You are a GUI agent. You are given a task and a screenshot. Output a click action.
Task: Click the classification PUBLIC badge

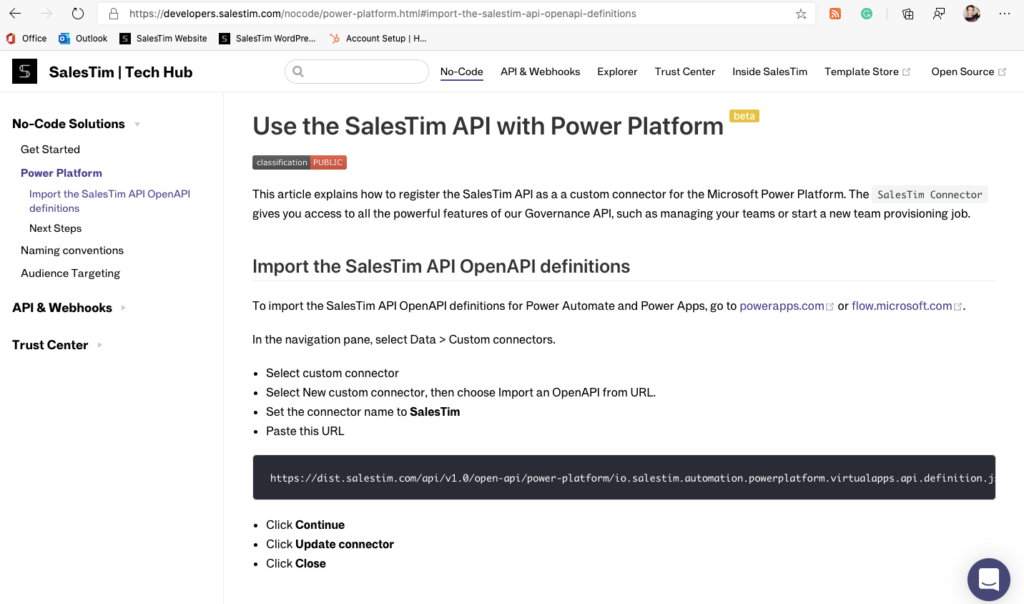tap(299, 163)
